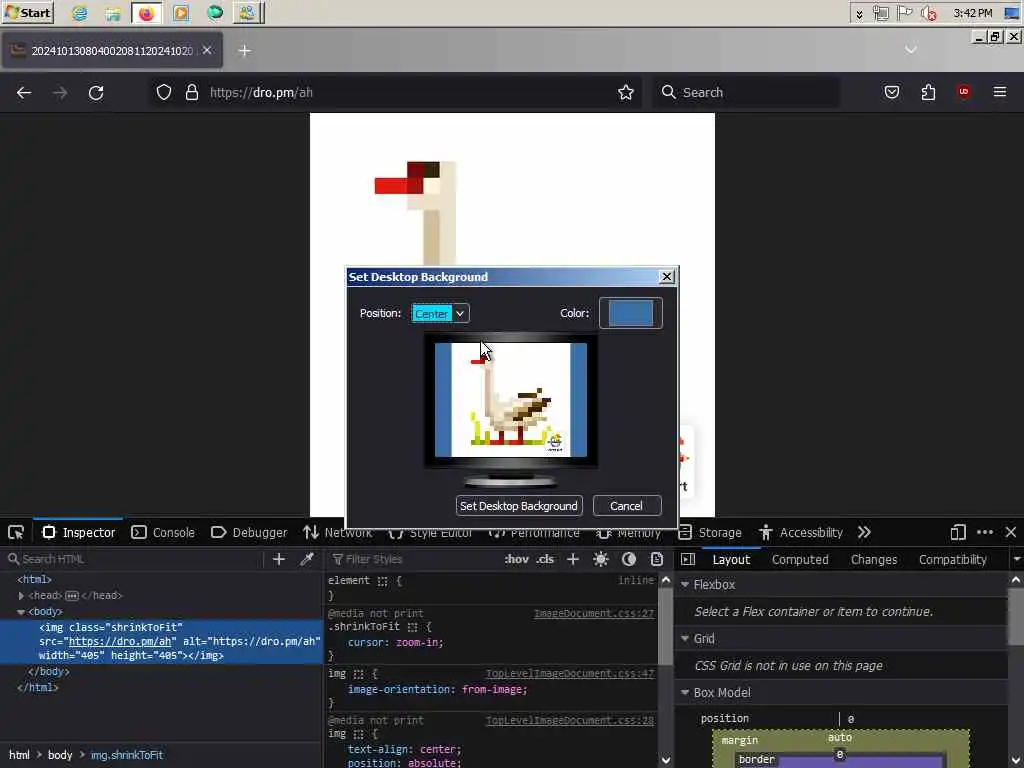The image size is (1024, 768).
Task: Close the Set Desktop Background dialog with X
Action: pyautogui.click(x=667, y=277)
